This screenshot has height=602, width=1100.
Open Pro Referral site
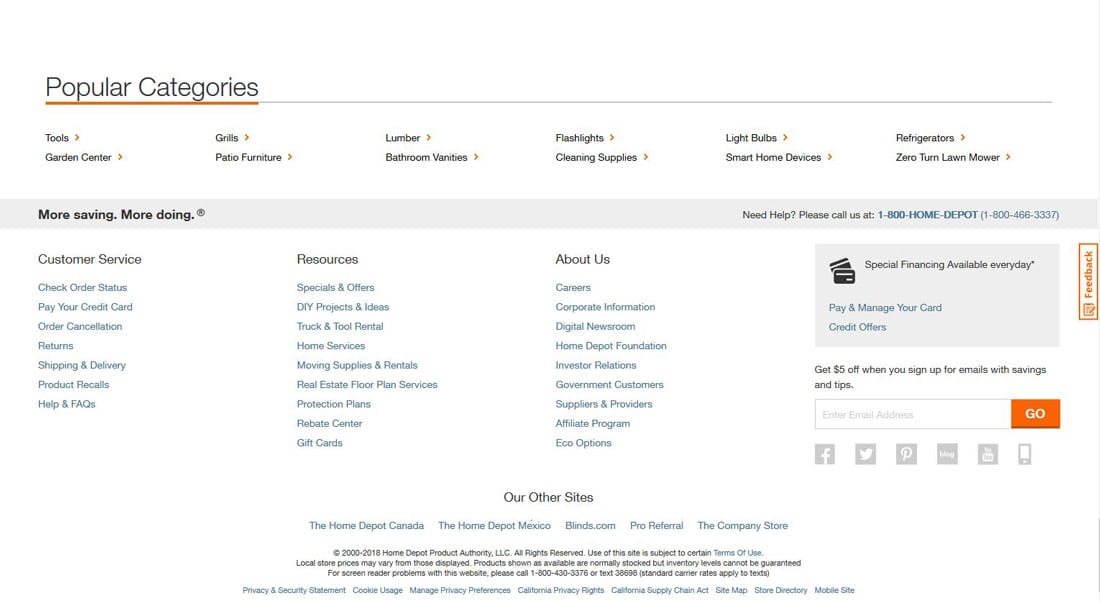click(x=657, y=526)
